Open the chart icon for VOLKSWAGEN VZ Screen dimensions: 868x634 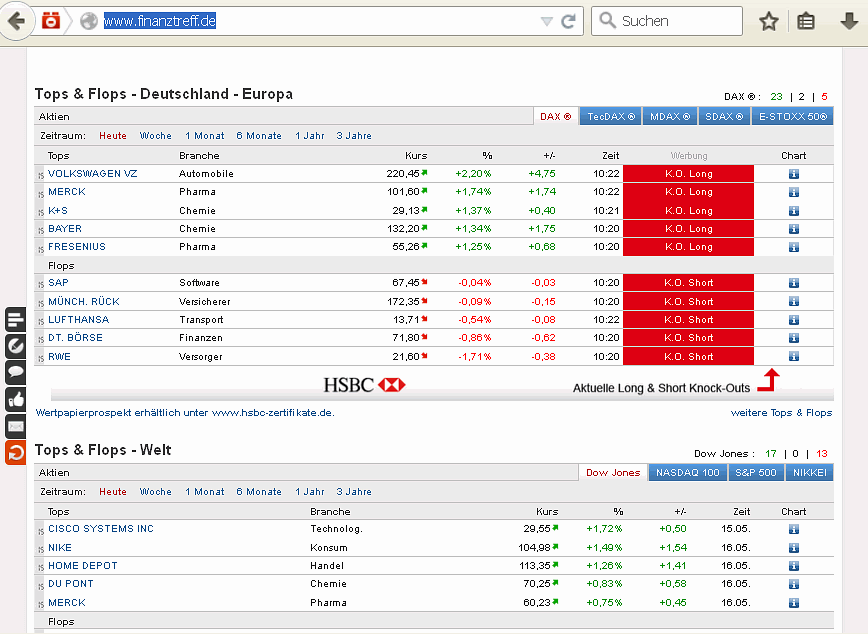click(794, 174)
